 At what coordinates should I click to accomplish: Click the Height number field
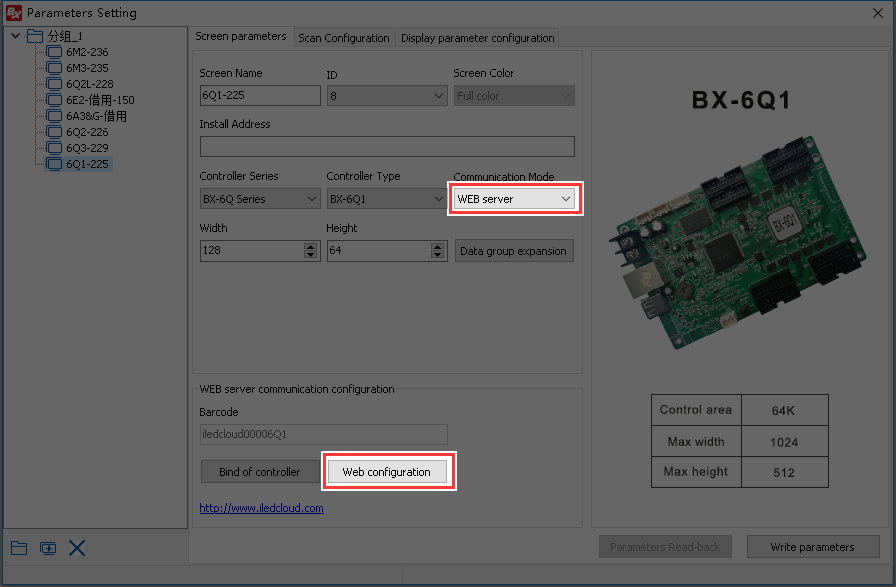click(x=379, y=250)
